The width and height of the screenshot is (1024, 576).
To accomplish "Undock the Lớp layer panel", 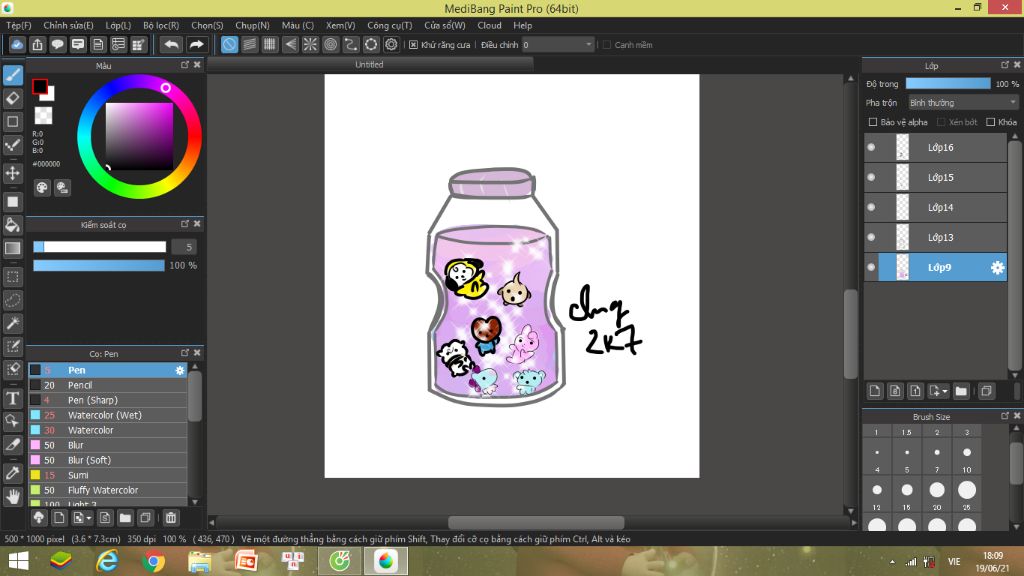I will pyautogui.click(x=1004, y=65).
